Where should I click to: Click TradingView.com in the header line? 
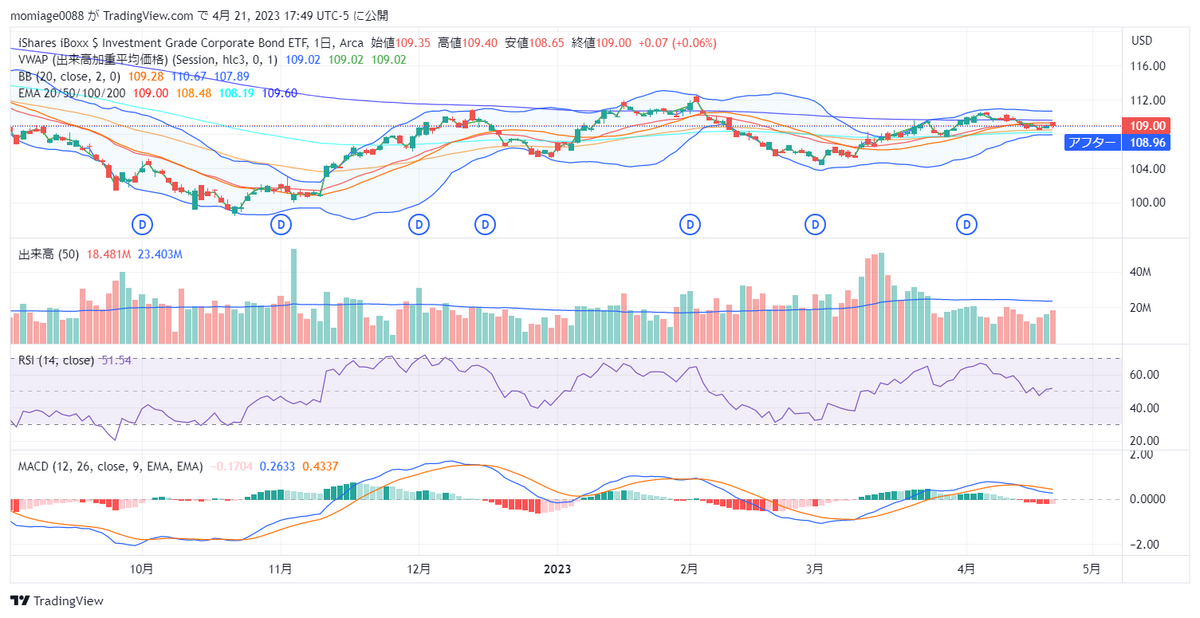pos(147,16)
